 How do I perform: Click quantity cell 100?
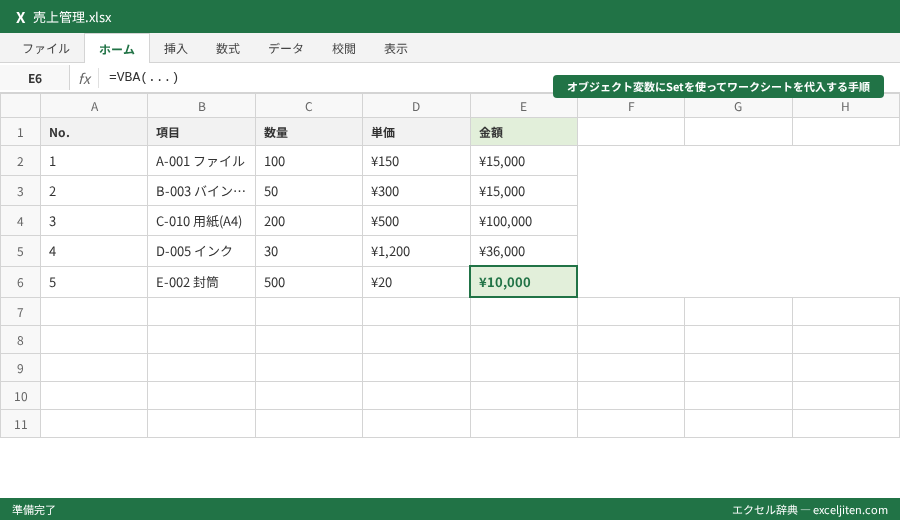(309, 161)
